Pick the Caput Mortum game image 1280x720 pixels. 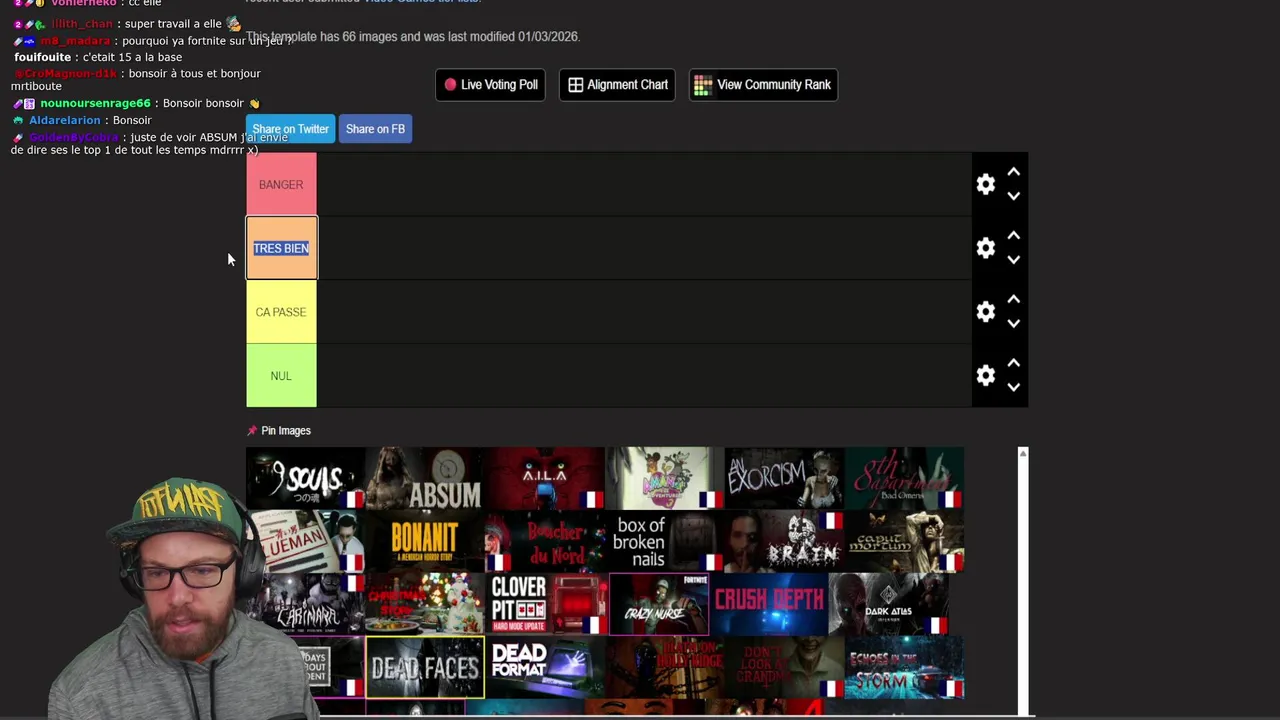[904, 541]
